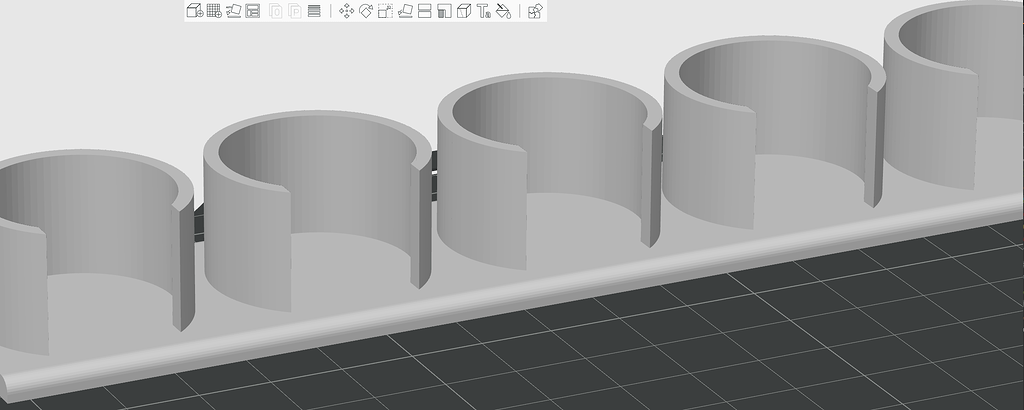
Task: Enable the Supports painting tool
Action: pyautogui.click(x=444, y=11)
